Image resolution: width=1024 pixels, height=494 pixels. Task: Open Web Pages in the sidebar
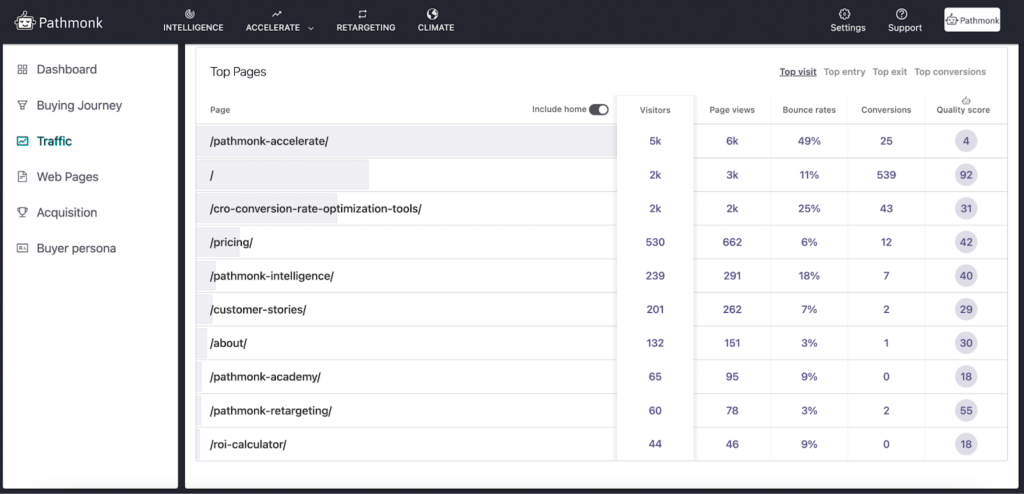click(67, 176)
